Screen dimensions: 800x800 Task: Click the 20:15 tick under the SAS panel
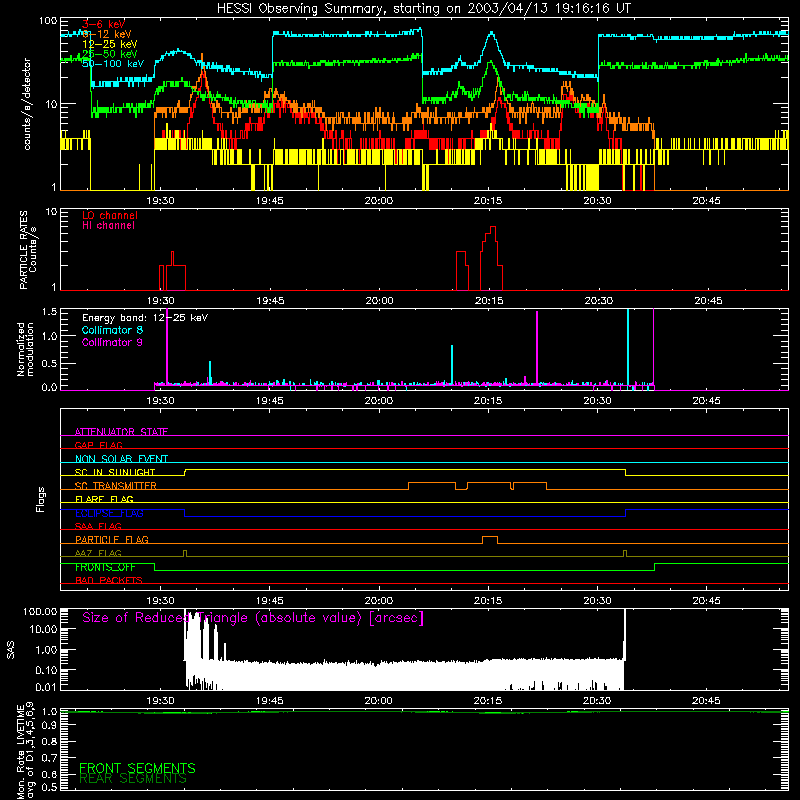(x=488, y=701)
